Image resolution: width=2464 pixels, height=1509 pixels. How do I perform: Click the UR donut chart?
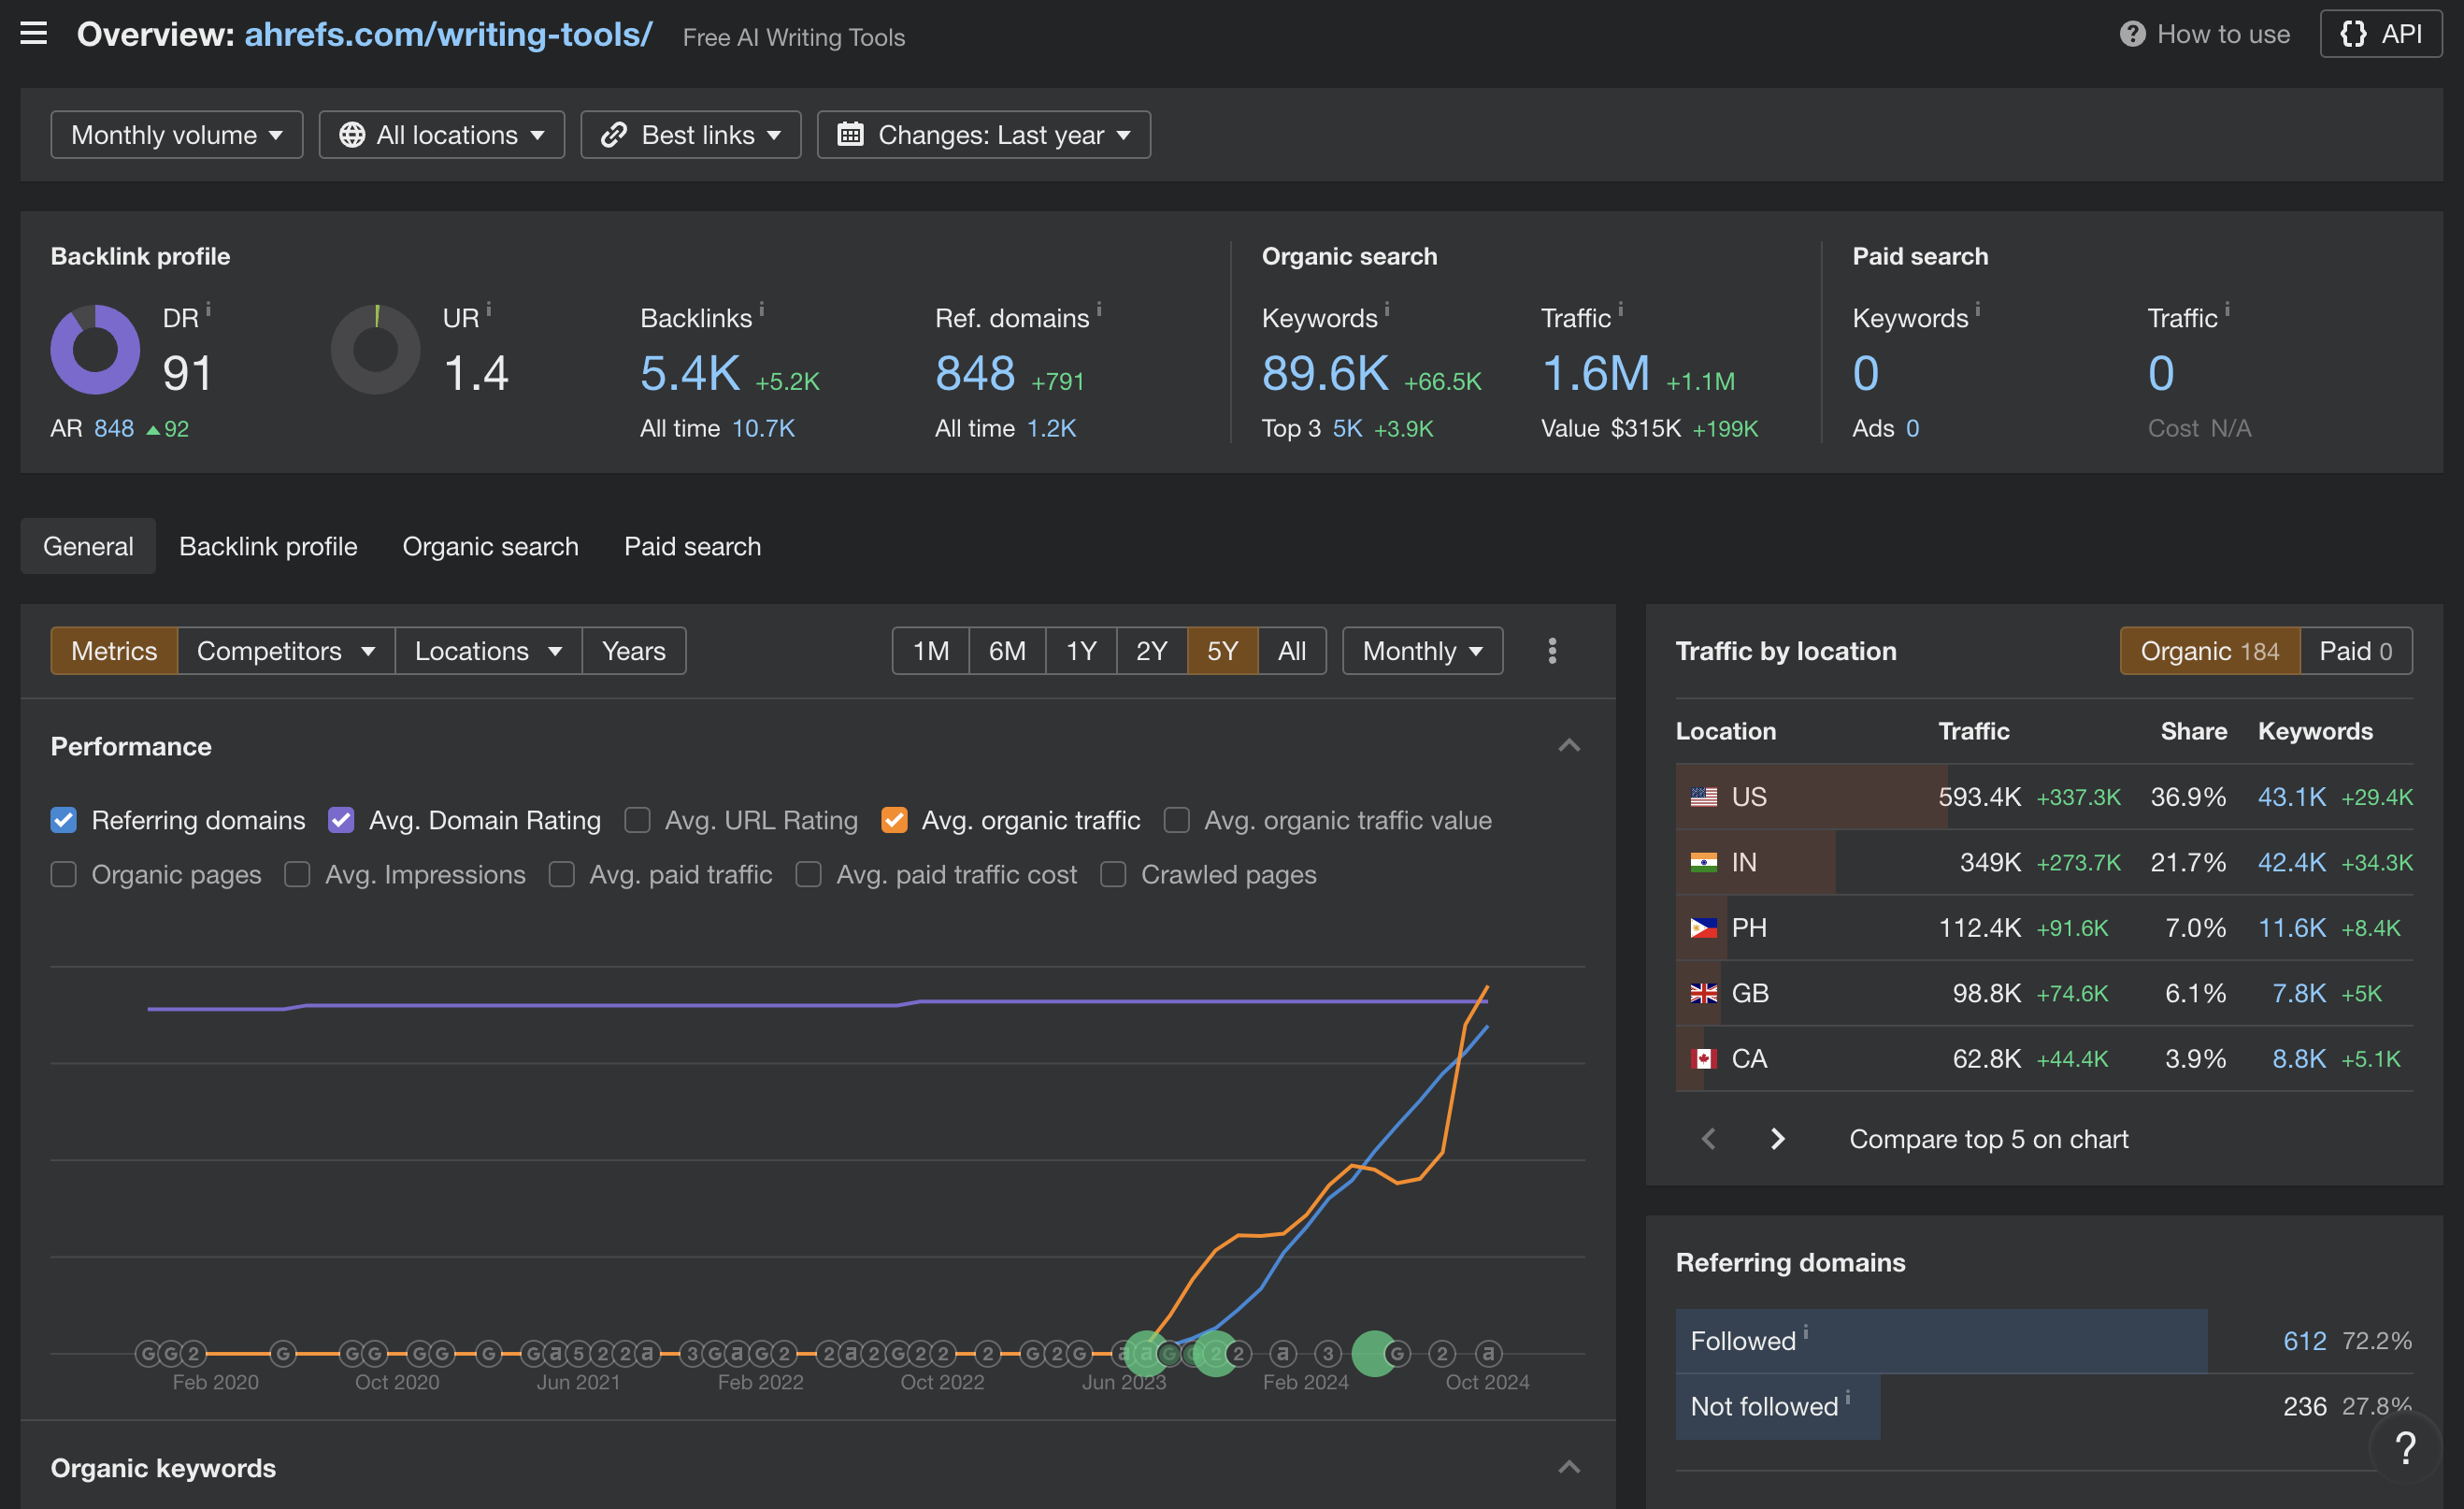[376, 349]
